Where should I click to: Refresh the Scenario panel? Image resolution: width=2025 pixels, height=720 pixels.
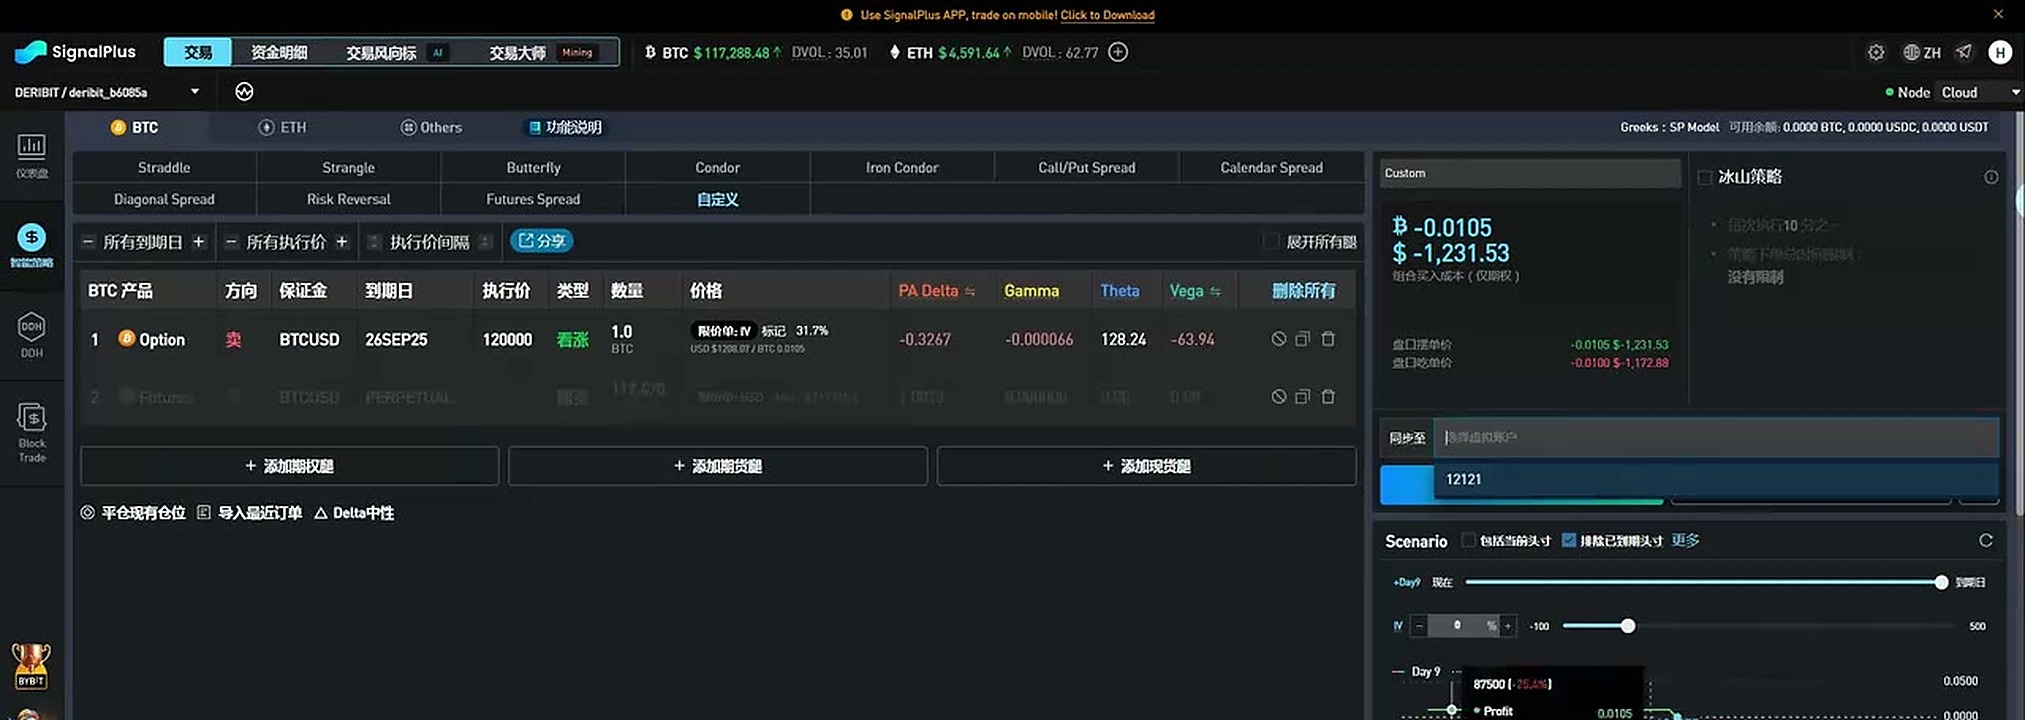[1986, 540]
